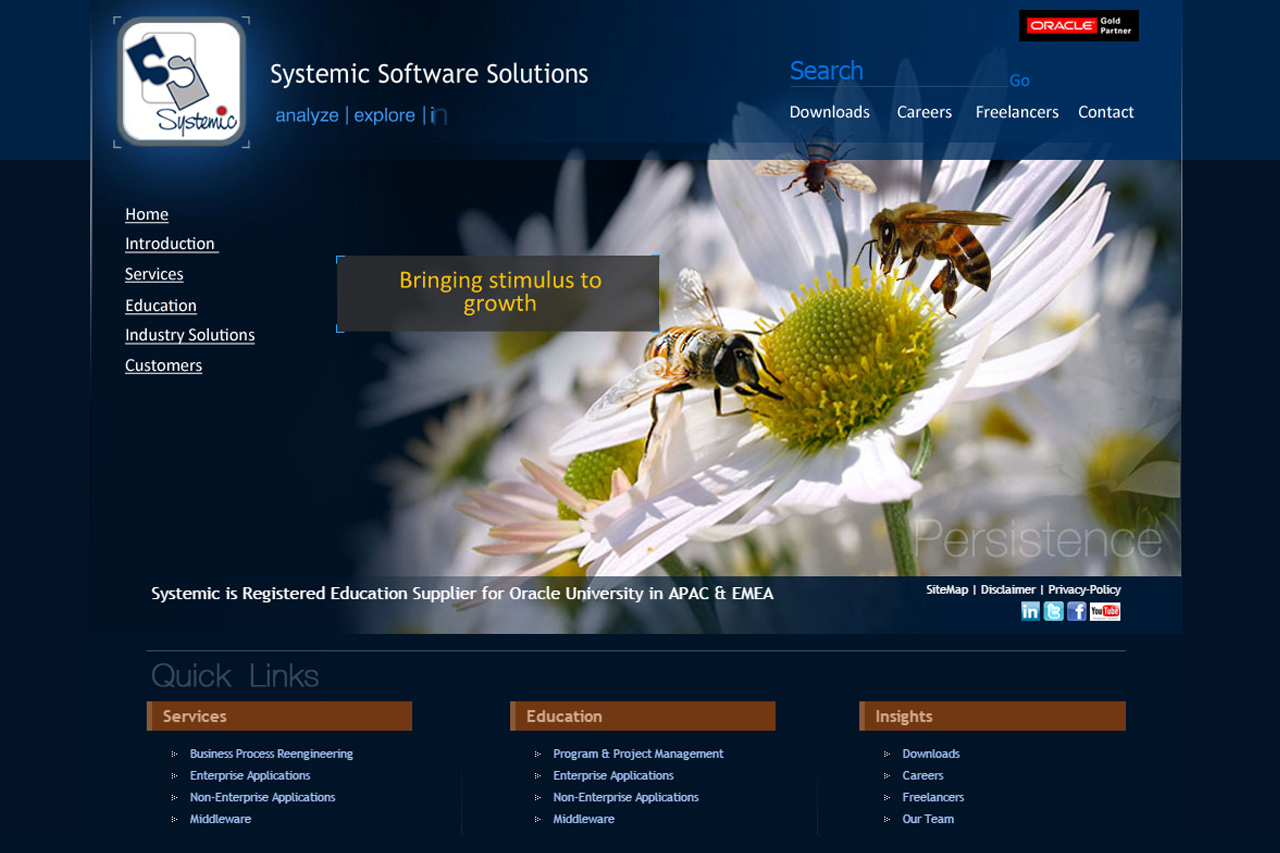Go to Freelancers in top navigation
Image resolution: width=1280 pixels, height=853 pixels.
coord(1016,112)
